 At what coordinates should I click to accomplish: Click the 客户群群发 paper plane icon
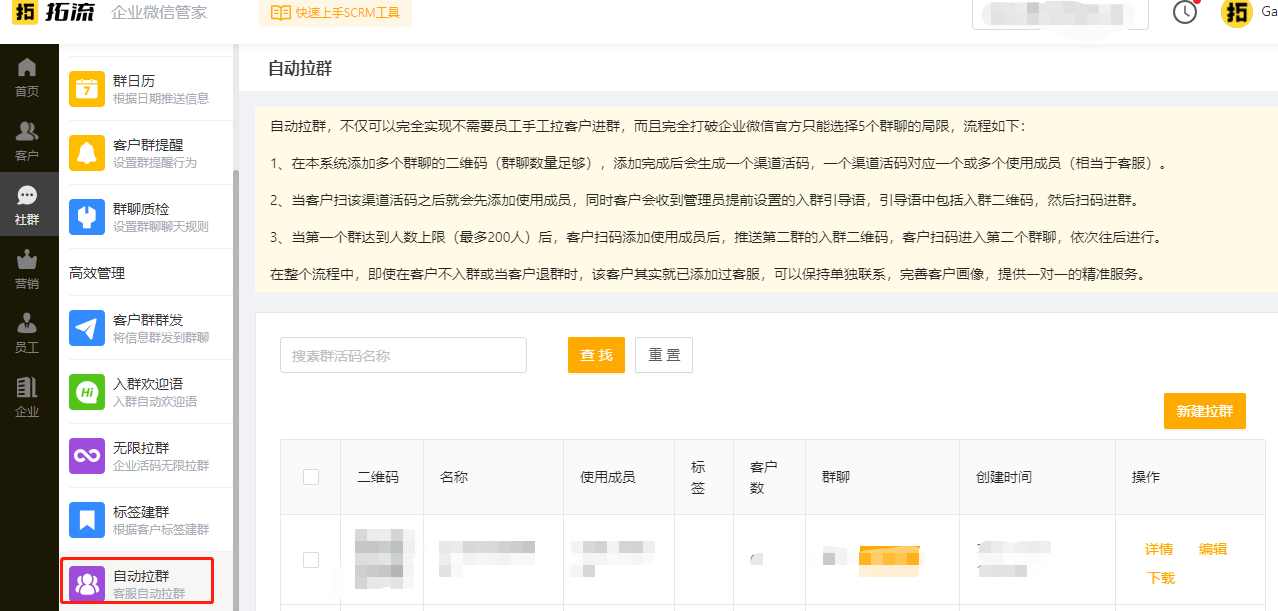[87, 328]
